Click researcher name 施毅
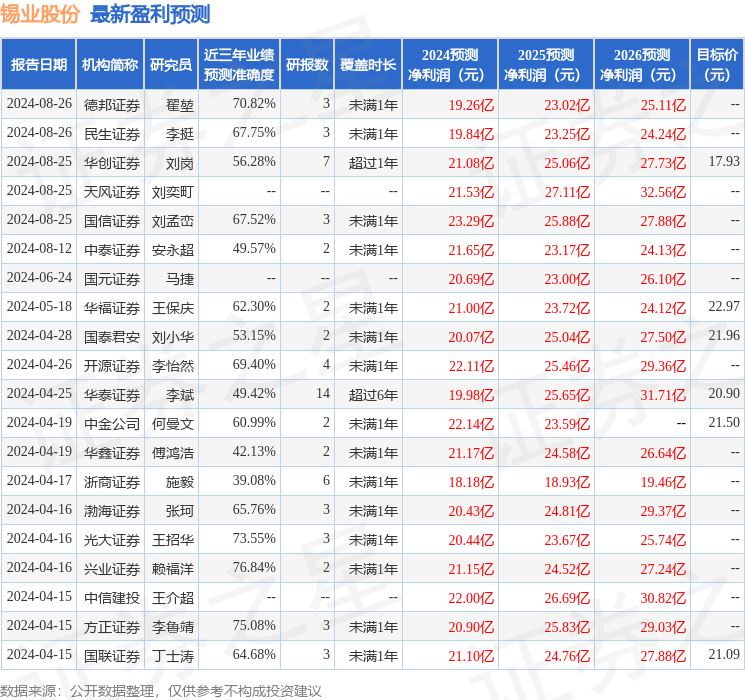This screenshot has height=700, width=745. pos(180,481)
